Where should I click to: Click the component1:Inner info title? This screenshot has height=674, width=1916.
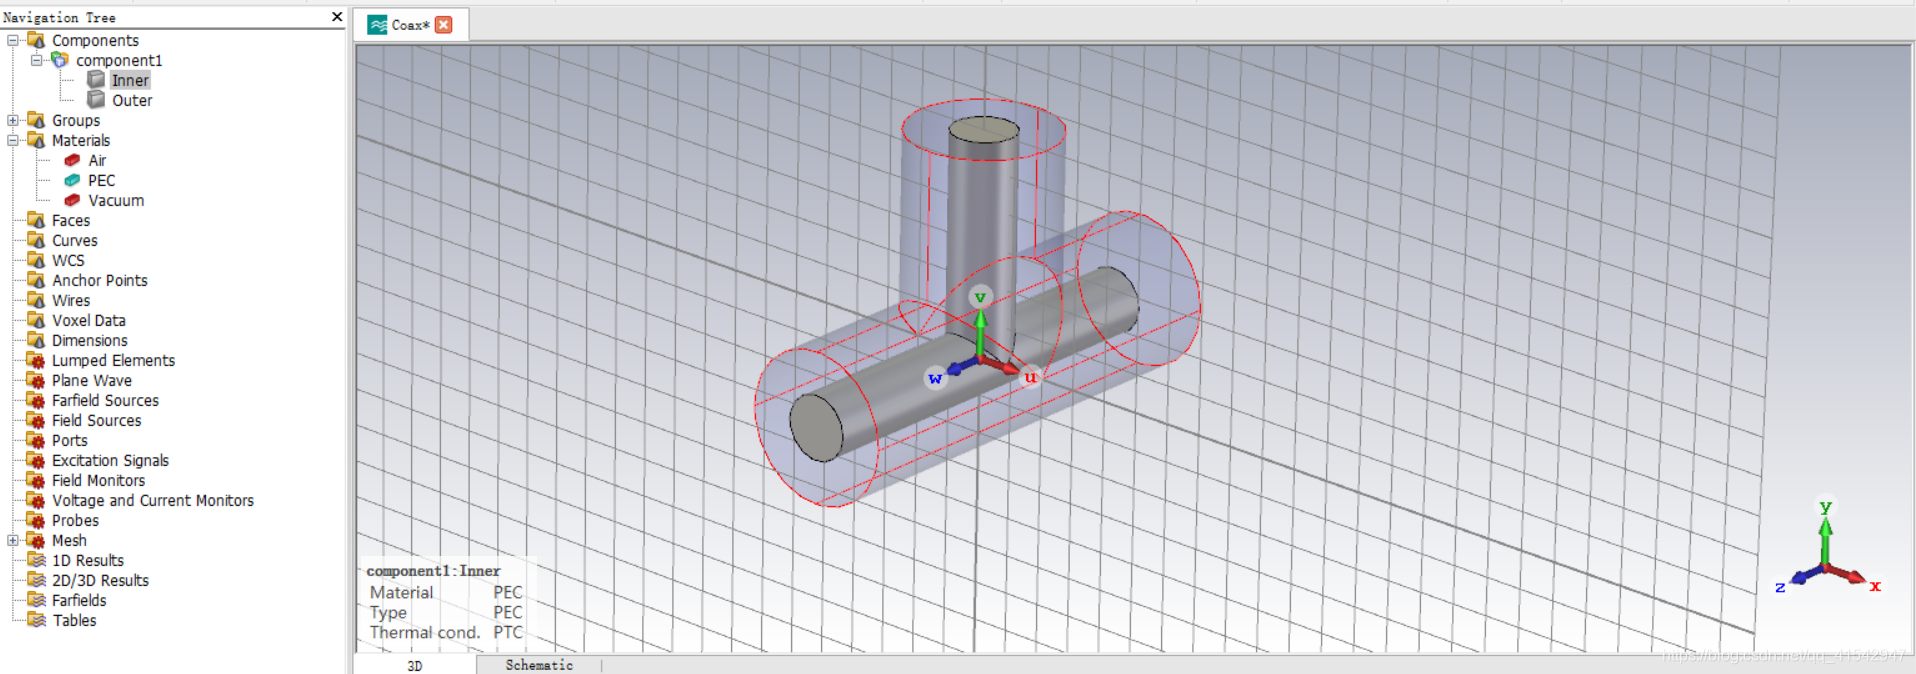(433, 571)
